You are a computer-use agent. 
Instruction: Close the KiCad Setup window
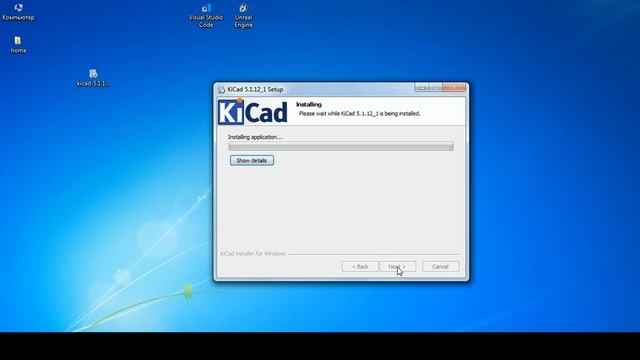[454, 88]
